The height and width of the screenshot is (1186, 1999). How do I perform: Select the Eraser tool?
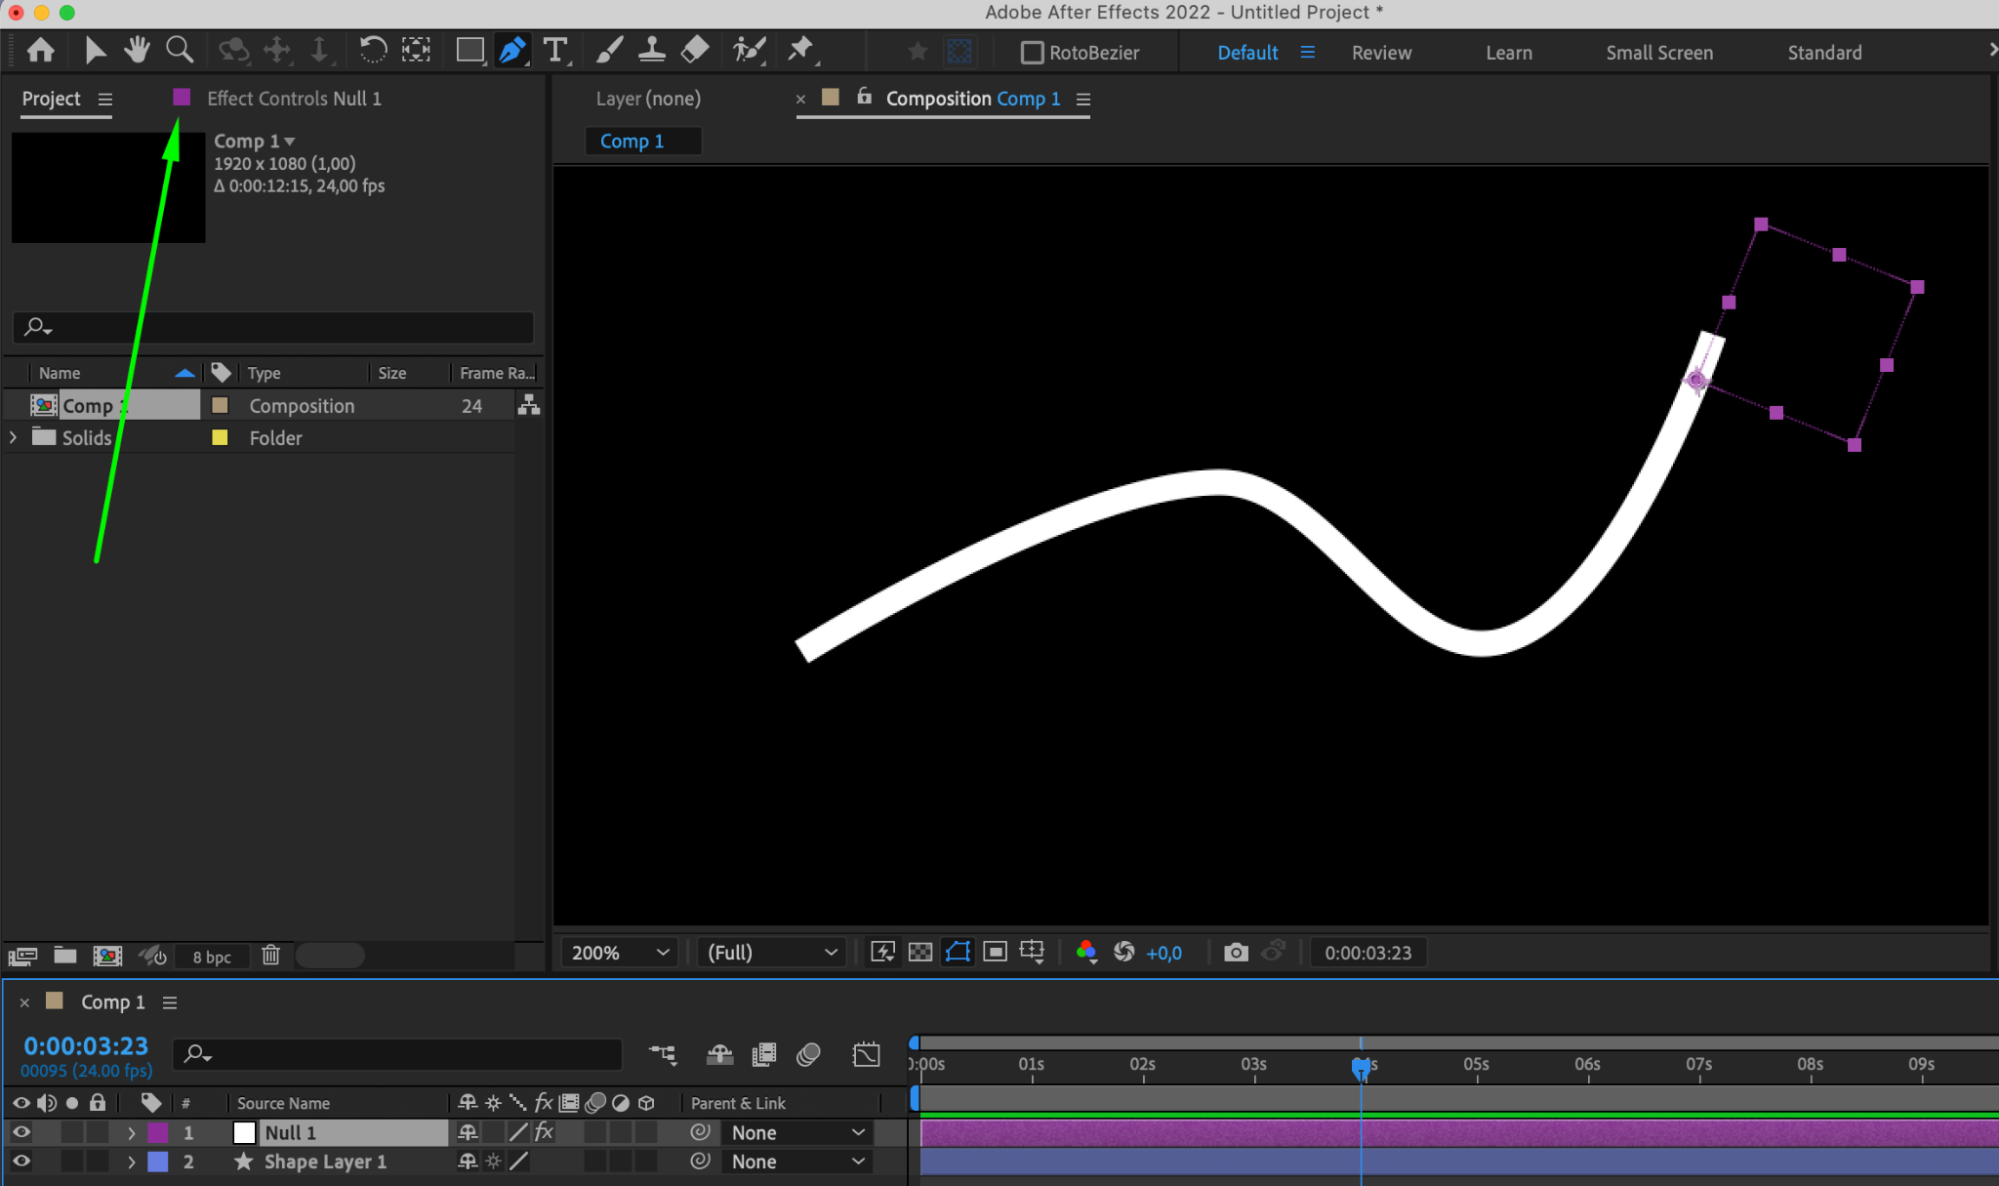[694, 49]
